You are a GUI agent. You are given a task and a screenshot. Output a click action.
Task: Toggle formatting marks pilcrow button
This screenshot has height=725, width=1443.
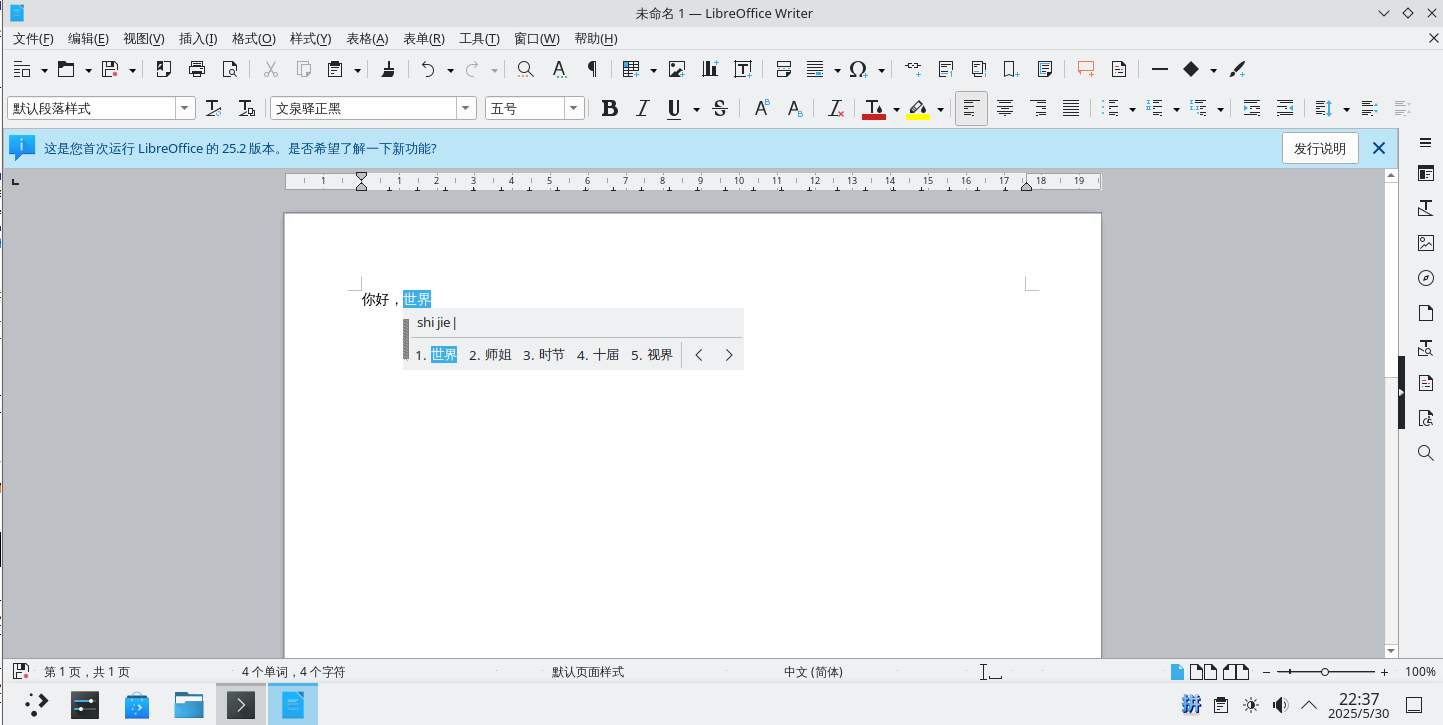coord(592,69)
